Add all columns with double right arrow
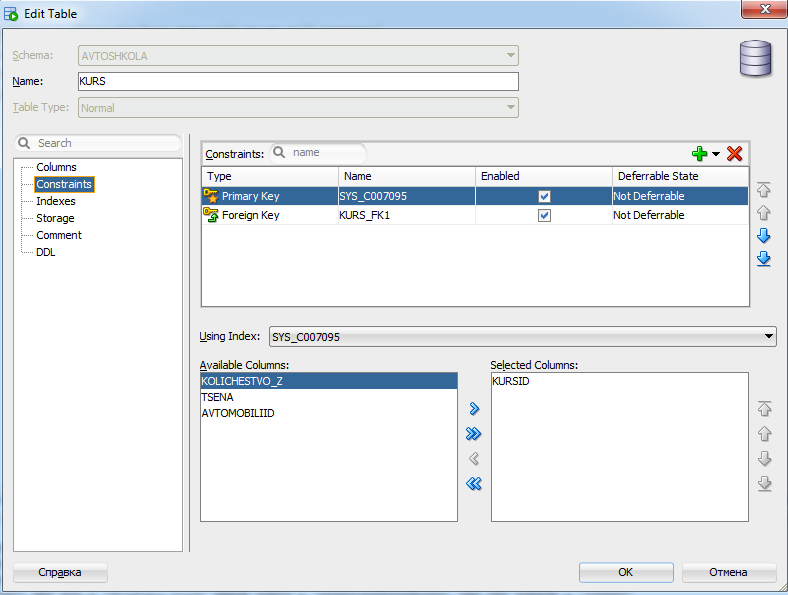 [473, 433]
